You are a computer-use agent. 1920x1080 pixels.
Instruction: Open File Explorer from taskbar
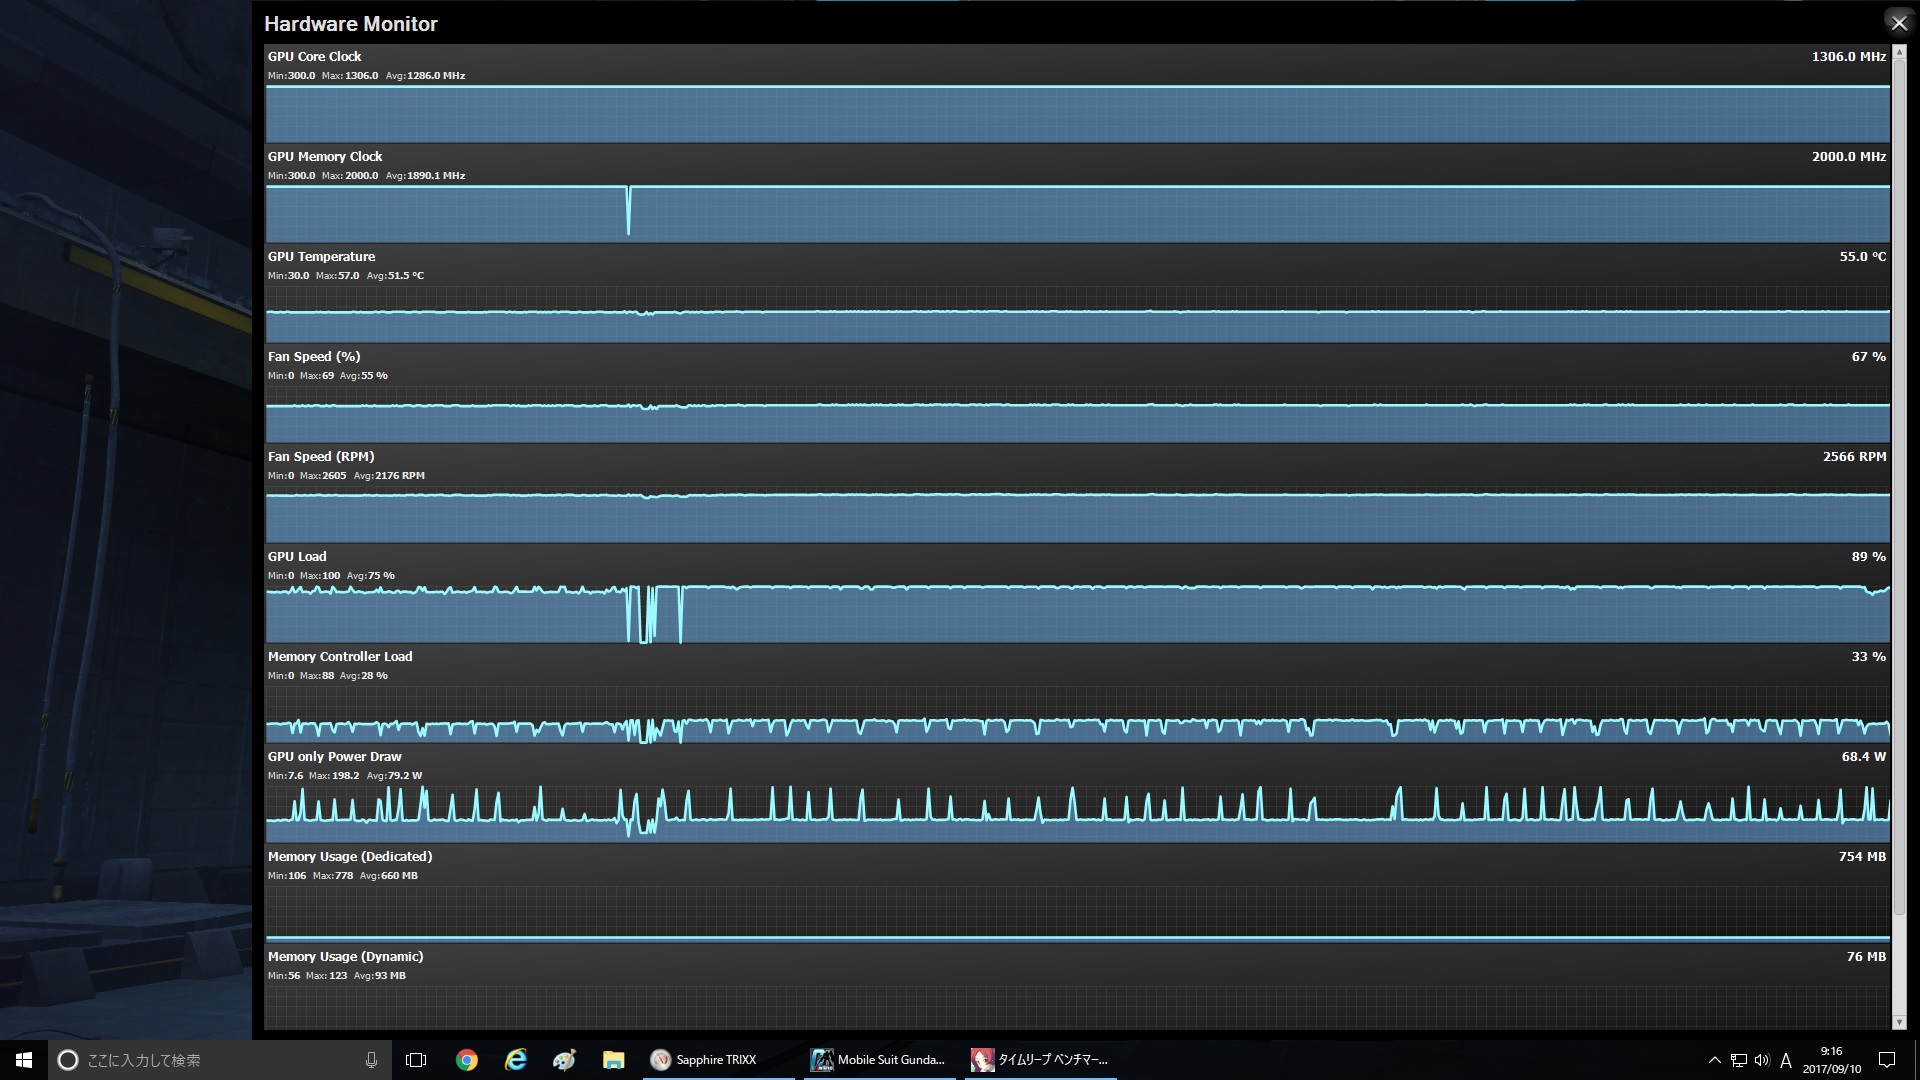(613, 1060)
